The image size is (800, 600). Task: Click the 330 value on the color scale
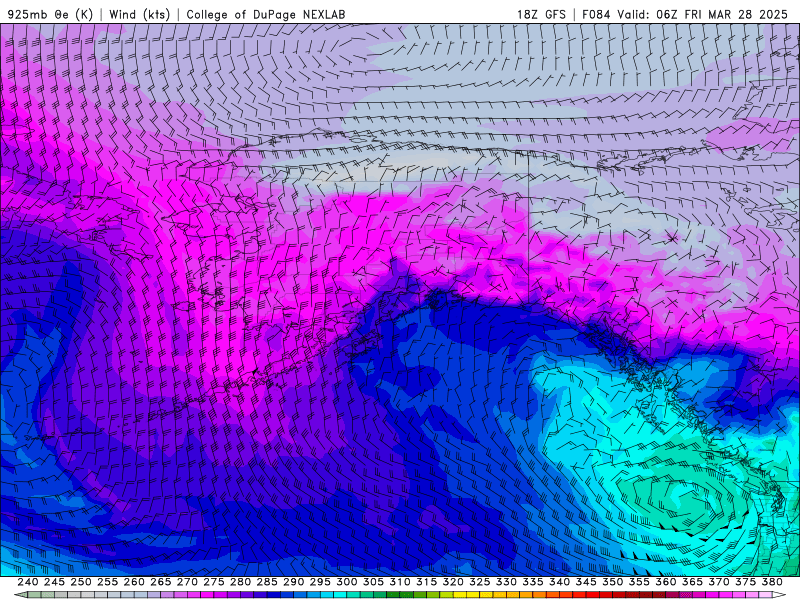point(506,582)
